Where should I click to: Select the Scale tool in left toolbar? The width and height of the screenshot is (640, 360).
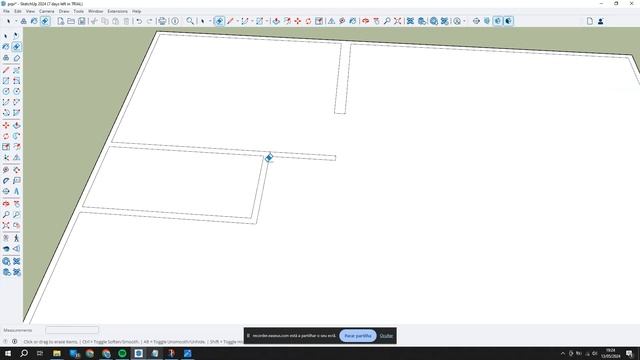pyautogui.click(x=6, y=147)
